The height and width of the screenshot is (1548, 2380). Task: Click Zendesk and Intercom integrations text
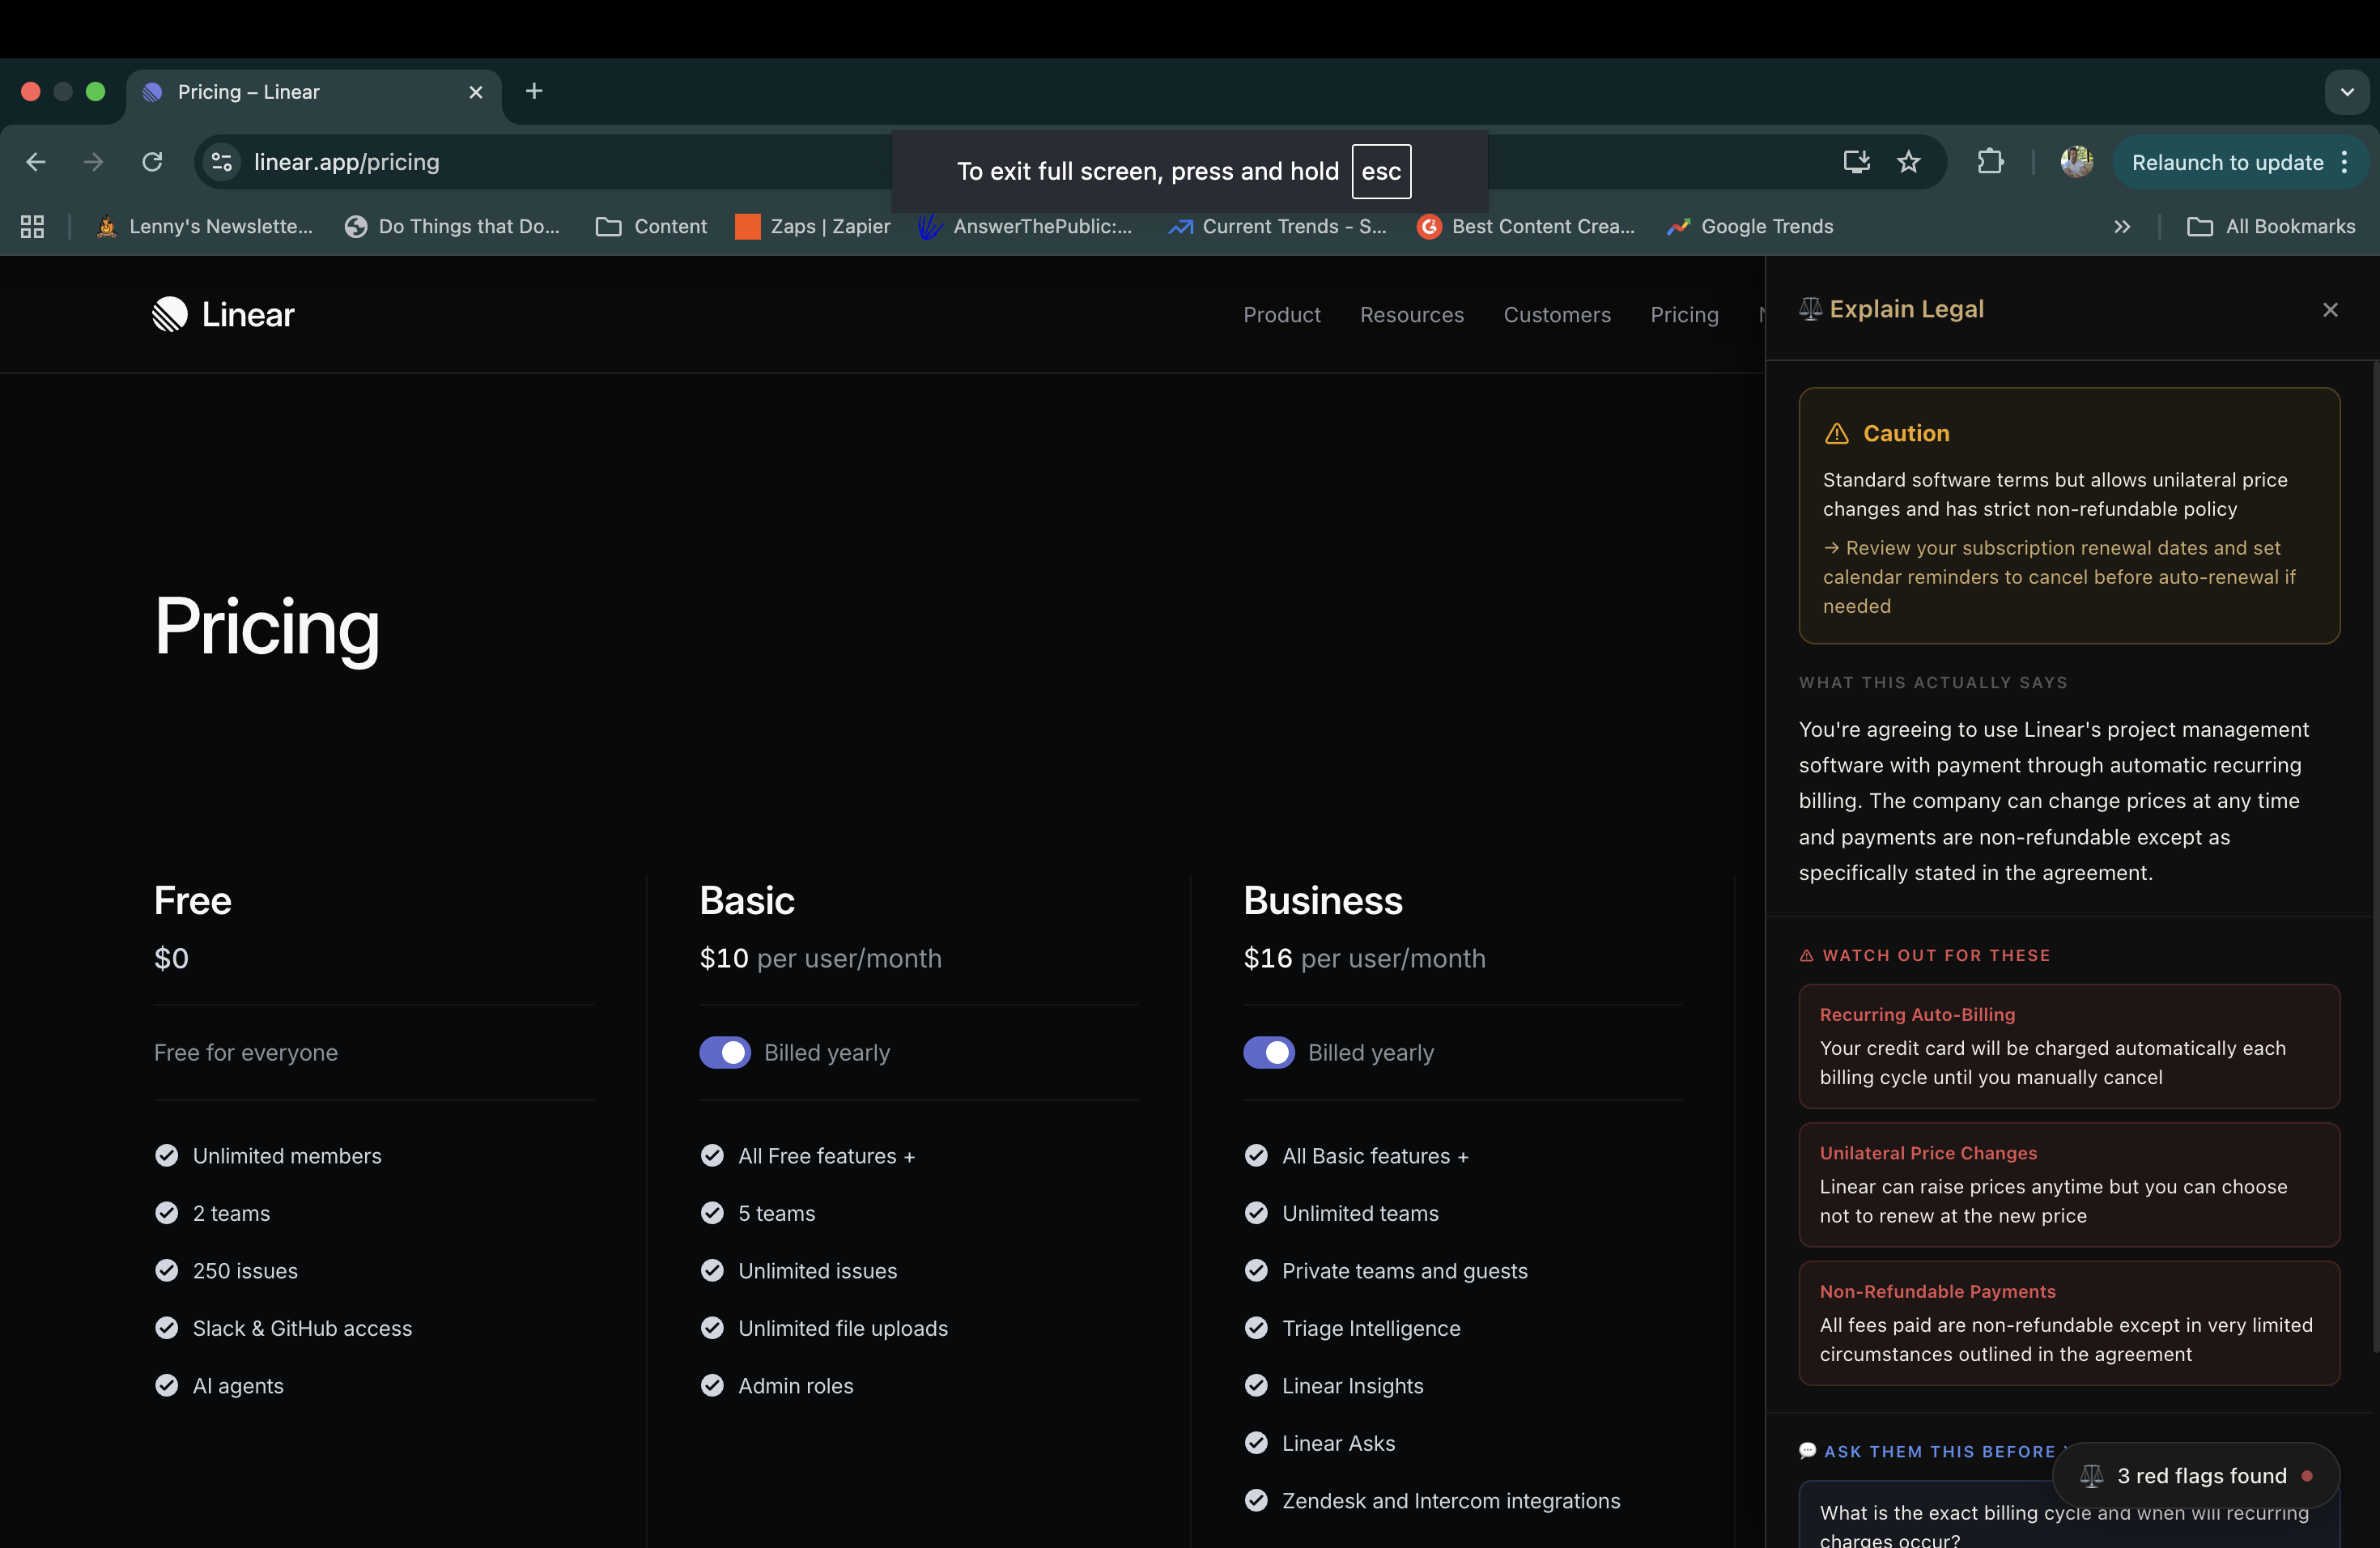pyautogui.click(x=1451, y=1501)
